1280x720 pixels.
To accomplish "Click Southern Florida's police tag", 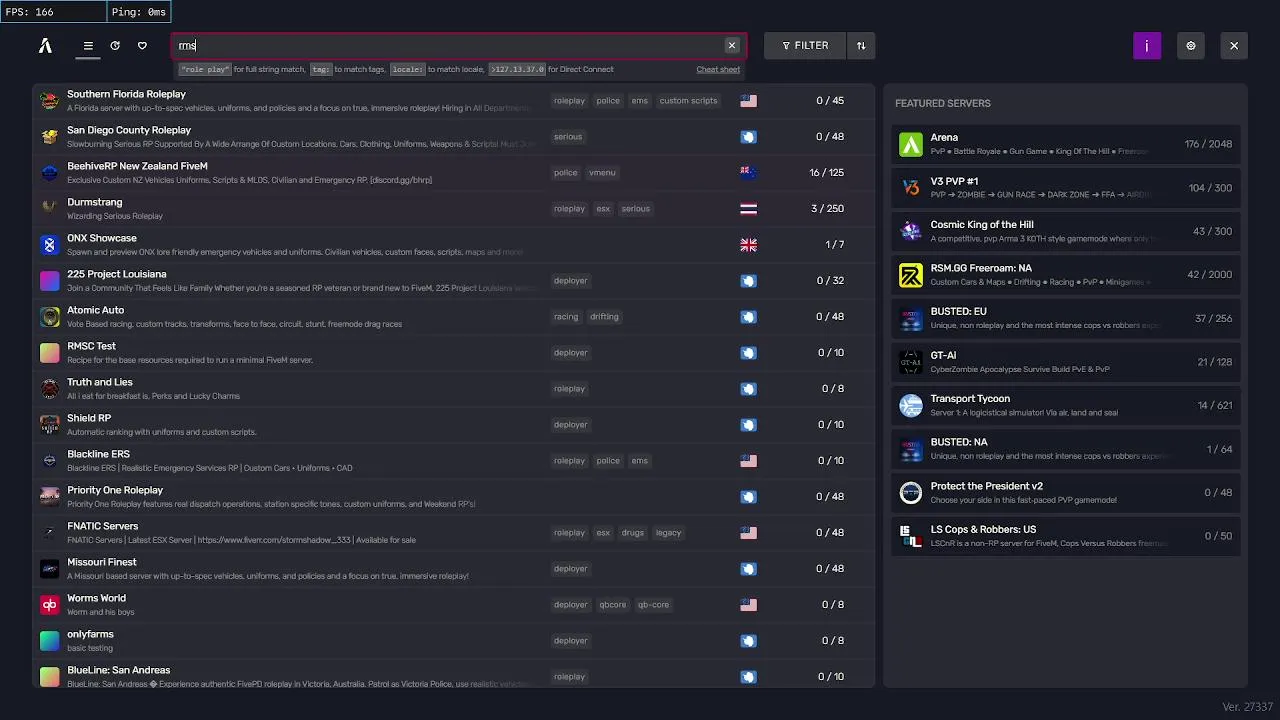I will click(x=608, y=101).
